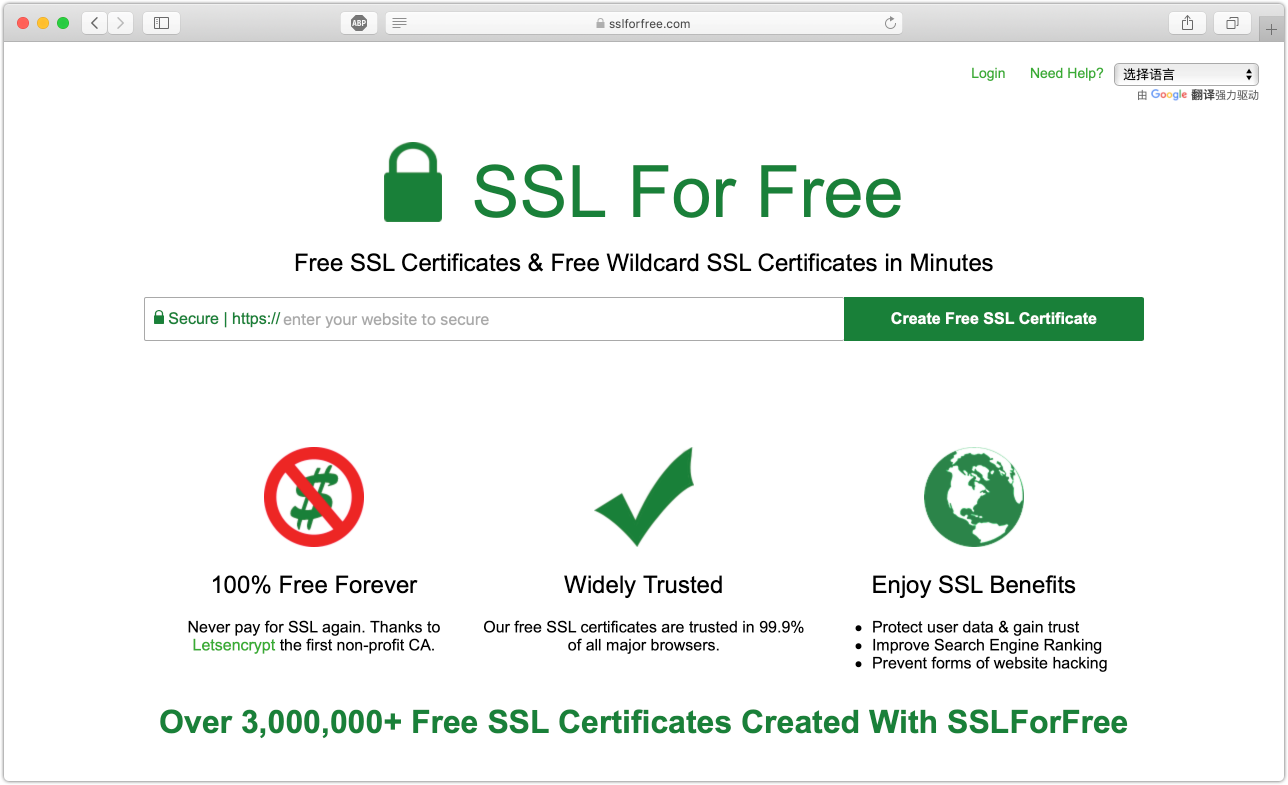Click Create Free SSL Certificate button

pos(994,319)
